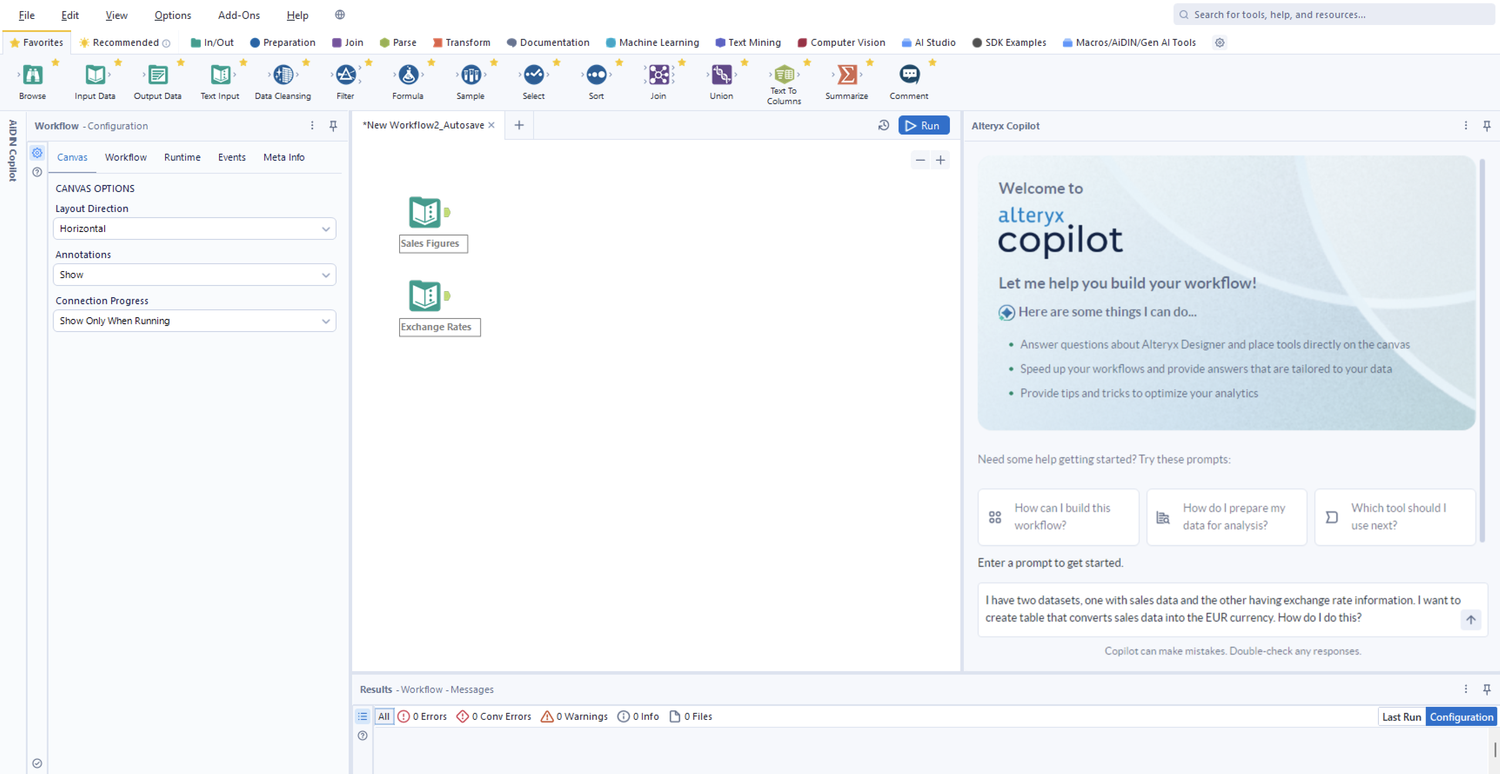The image size is (1500, 774).
Task: Click the 'Which tool should I use next?' prompt
Action: (1394, 517)
